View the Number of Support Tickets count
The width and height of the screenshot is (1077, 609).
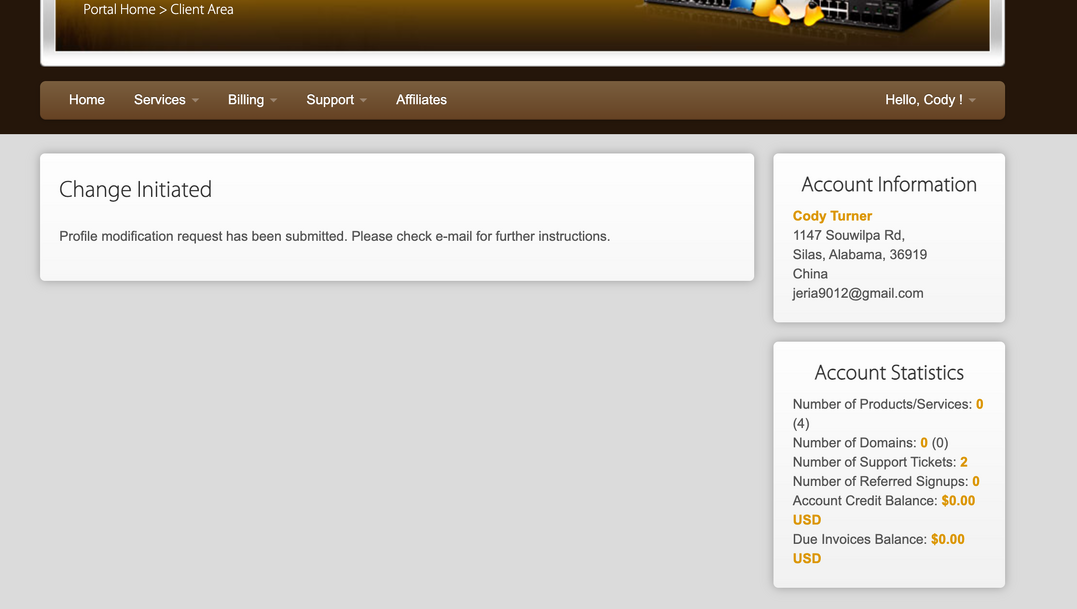pos(963,462)
